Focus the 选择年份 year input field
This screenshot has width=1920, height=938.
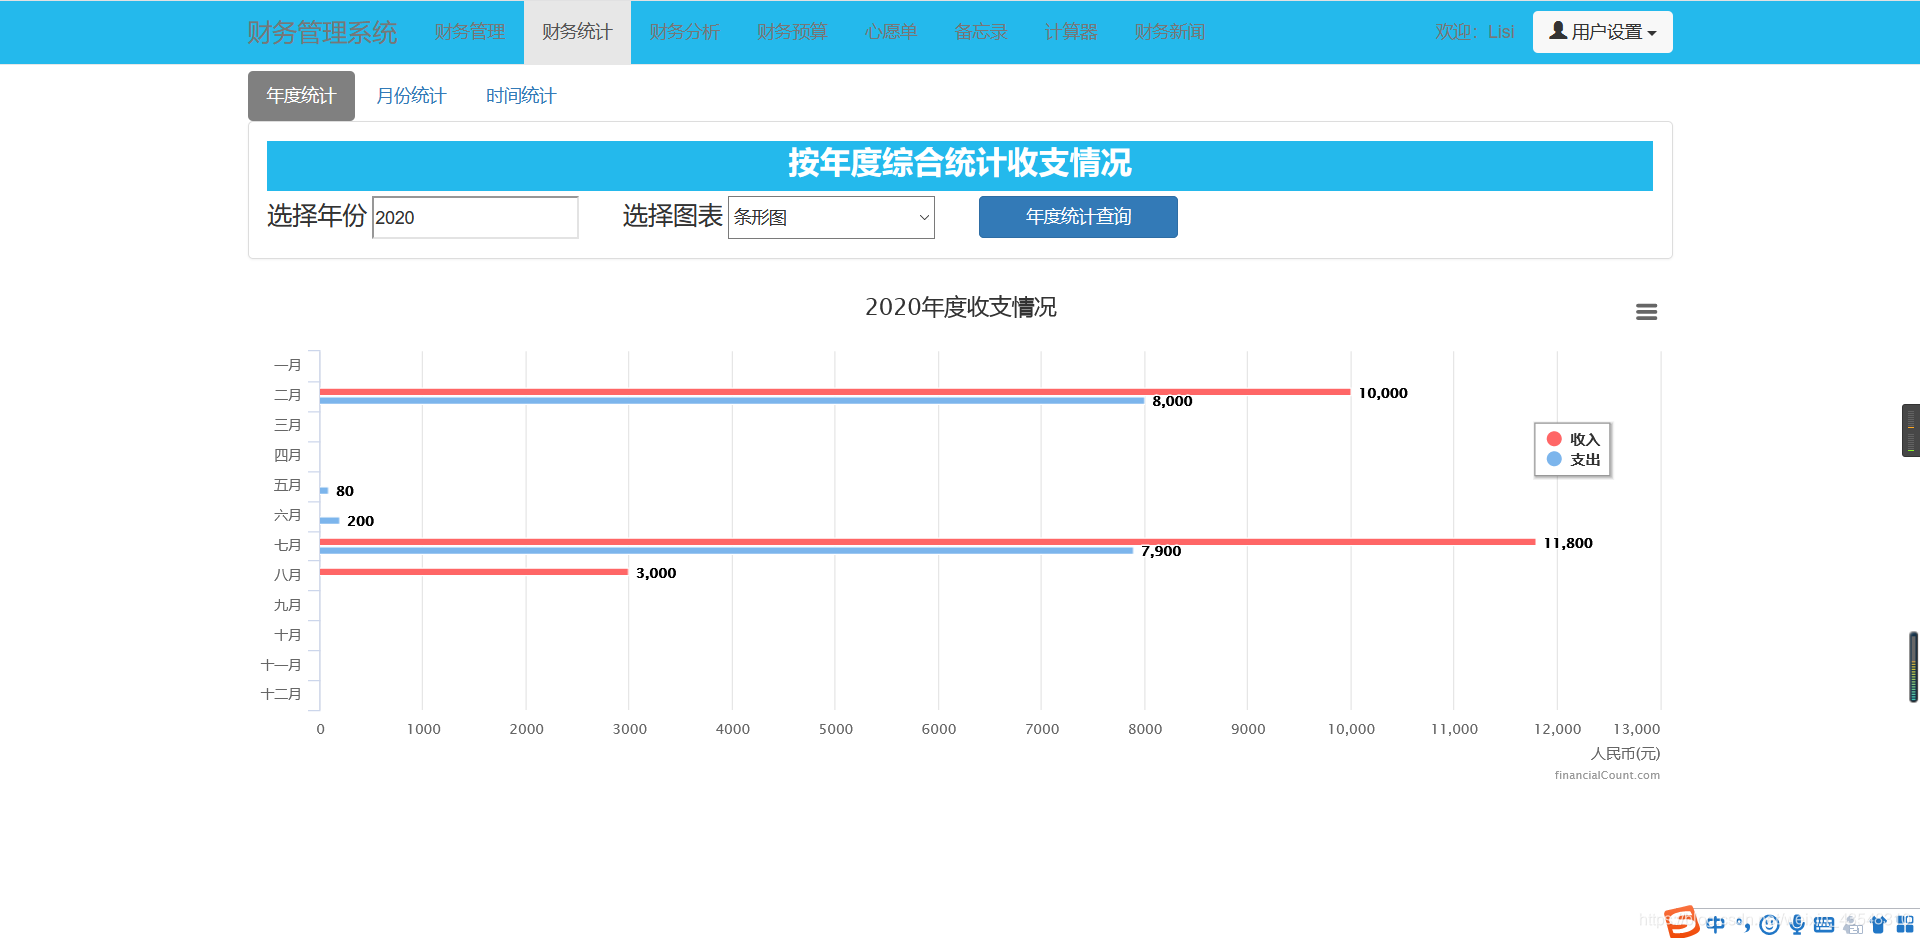click(475, 217)
